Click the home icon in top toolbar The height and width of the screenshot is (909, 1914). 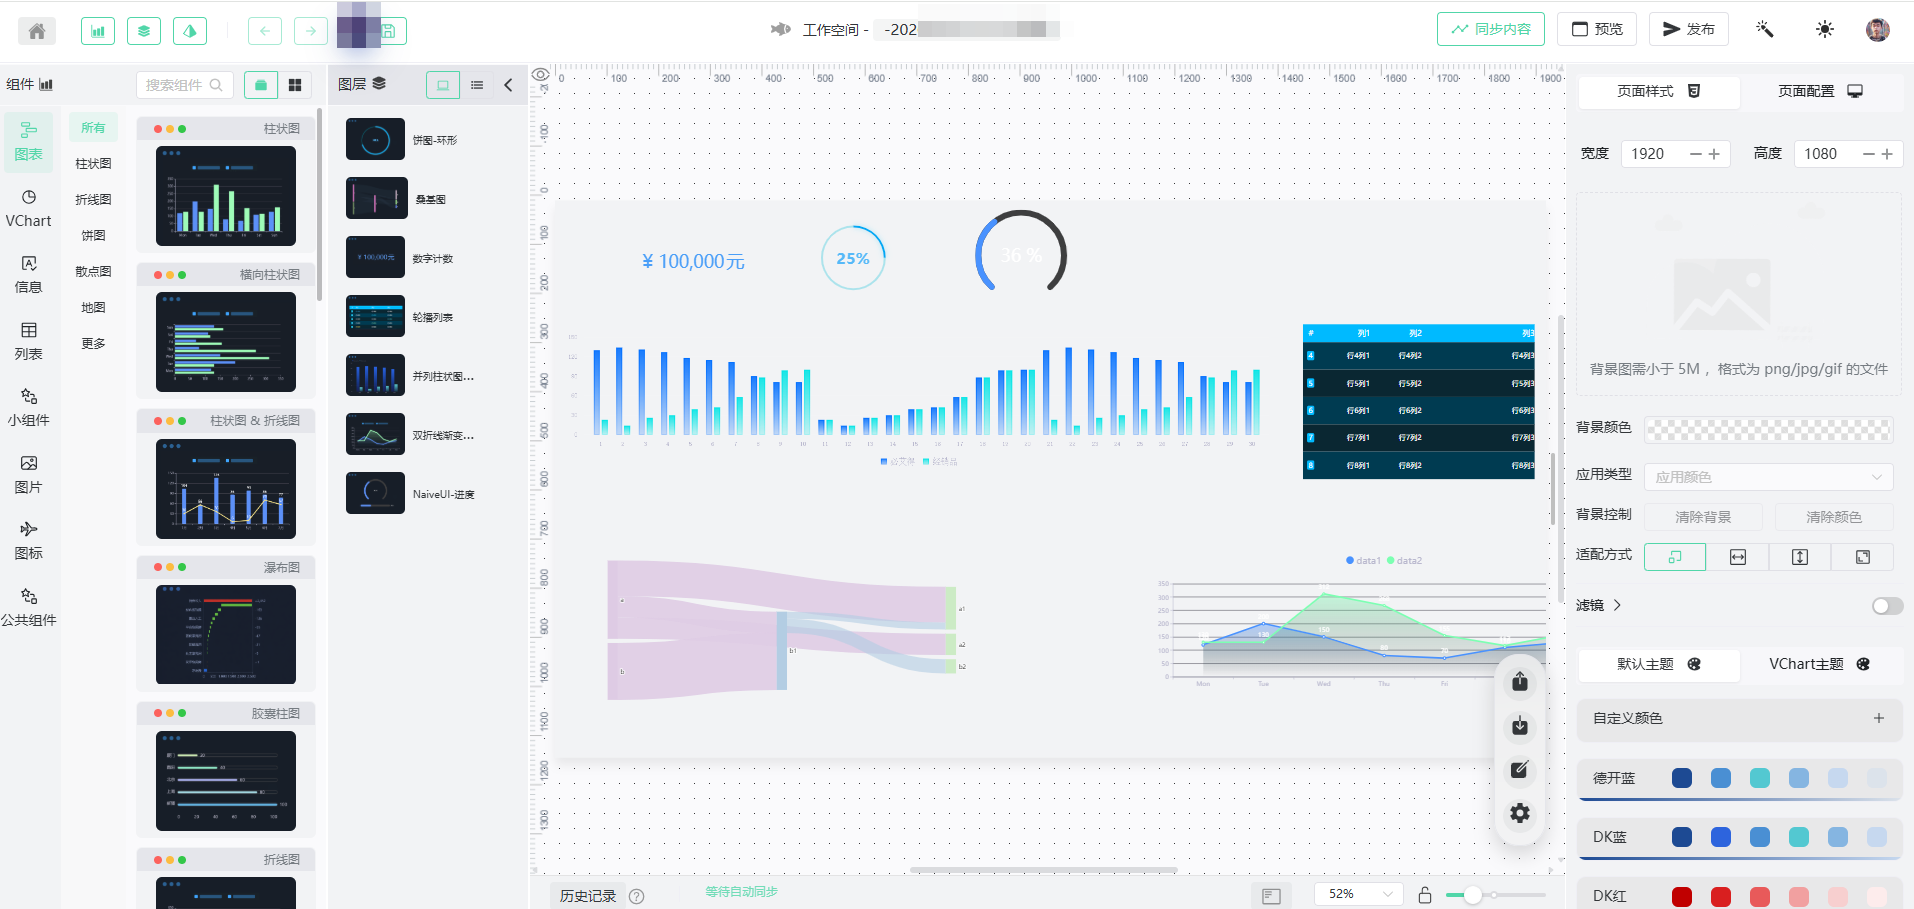(x=37, y=31)
